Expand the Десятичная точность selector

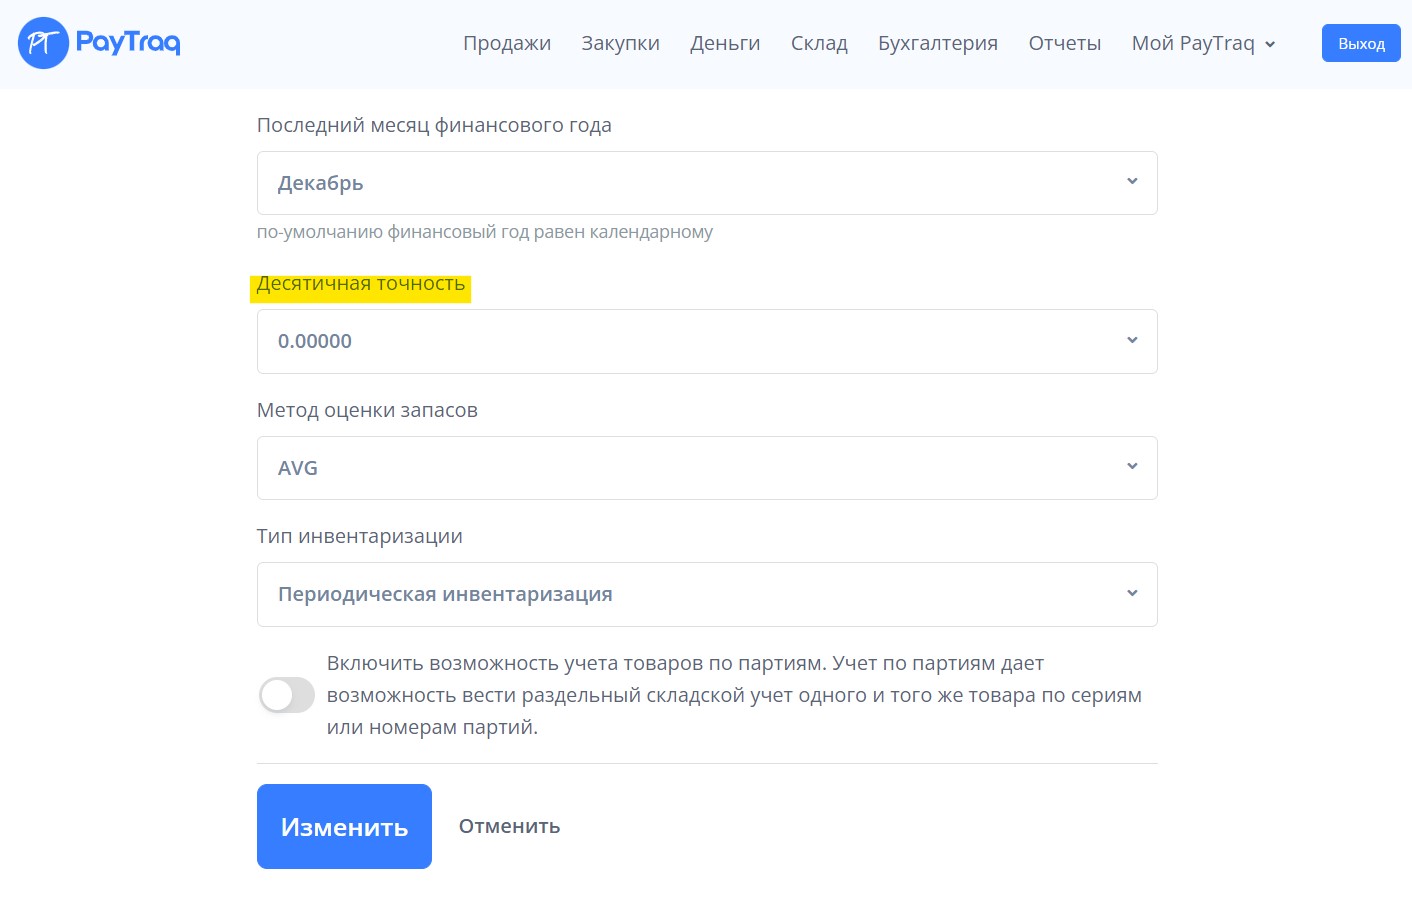tap(706, 341)
